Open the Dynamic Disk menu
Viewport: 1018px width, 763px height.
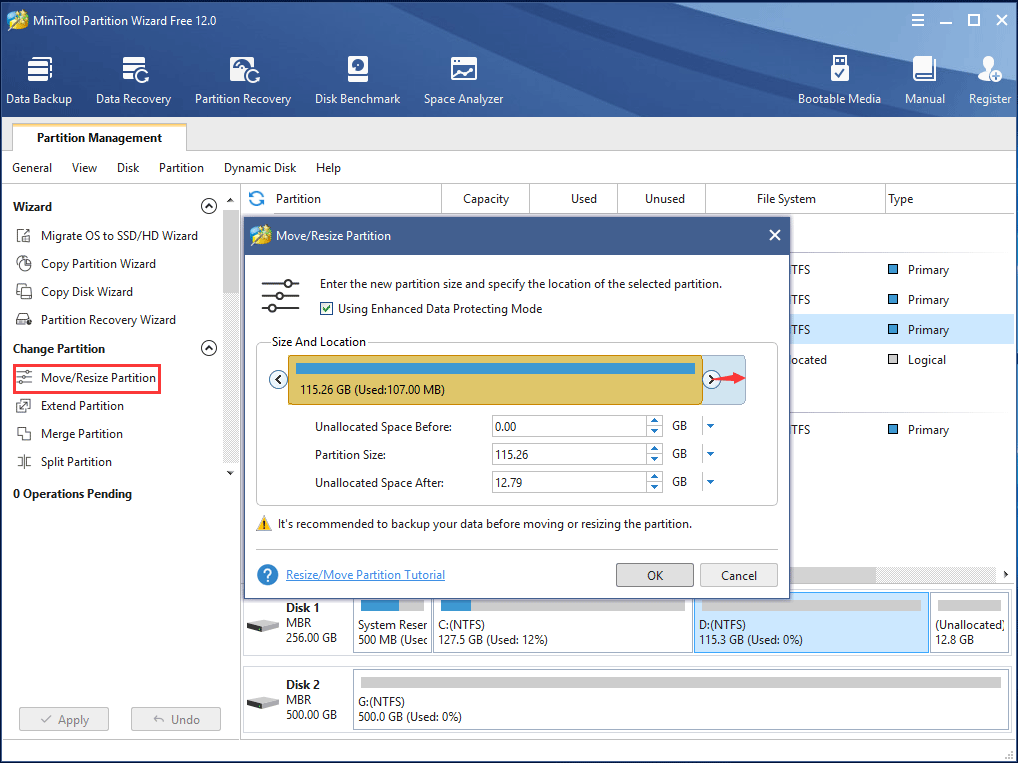click(260, 168)
